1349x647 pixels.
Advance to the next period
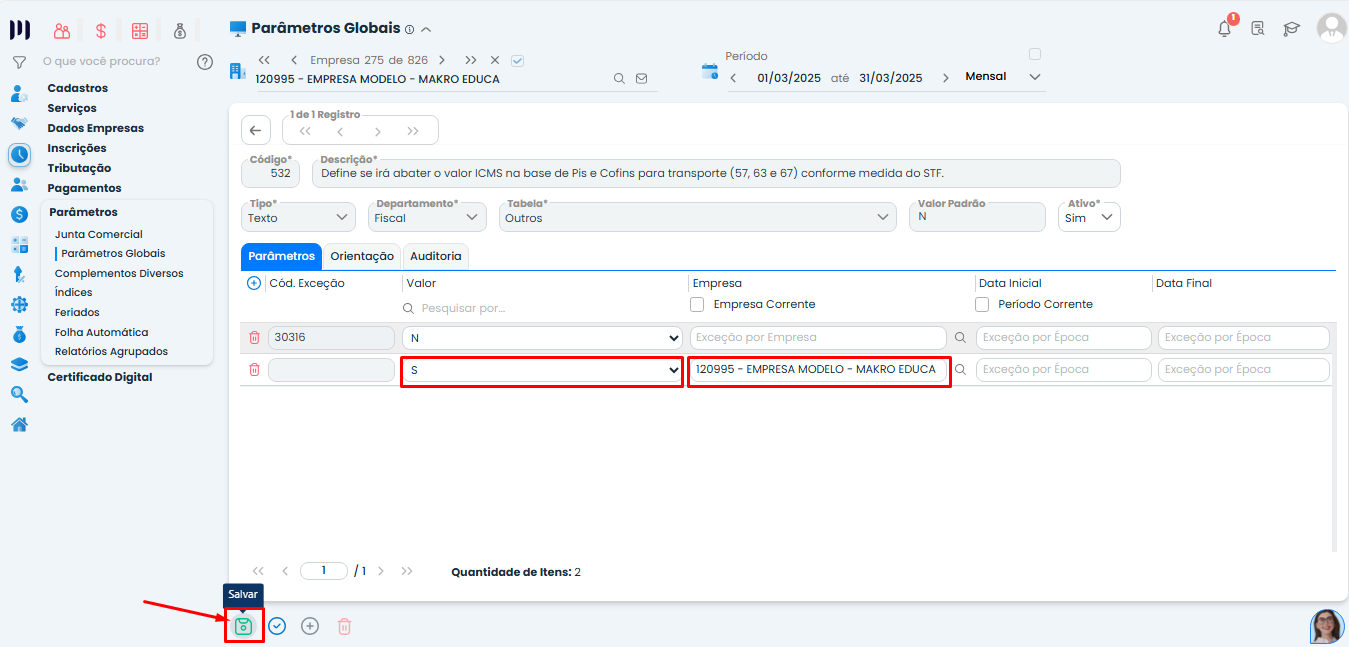(945, 78)
